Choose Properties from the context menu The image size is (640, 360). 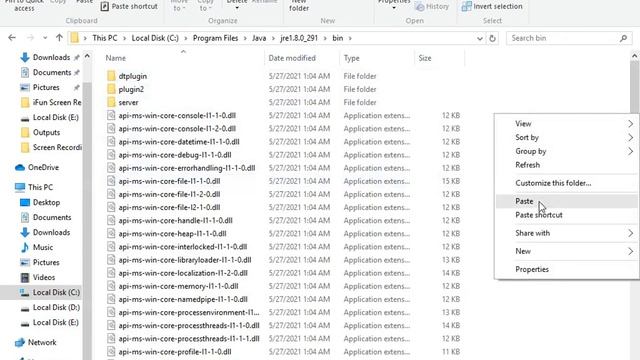coord(567,269)
